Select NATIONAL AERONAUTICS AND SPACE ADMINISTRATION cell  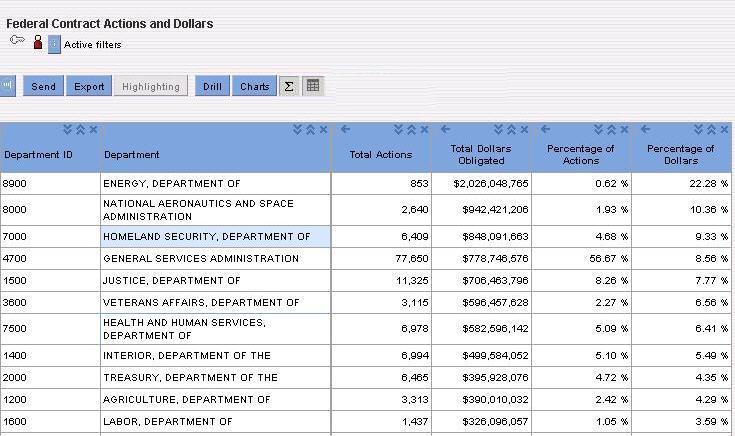tap(216, 210)
